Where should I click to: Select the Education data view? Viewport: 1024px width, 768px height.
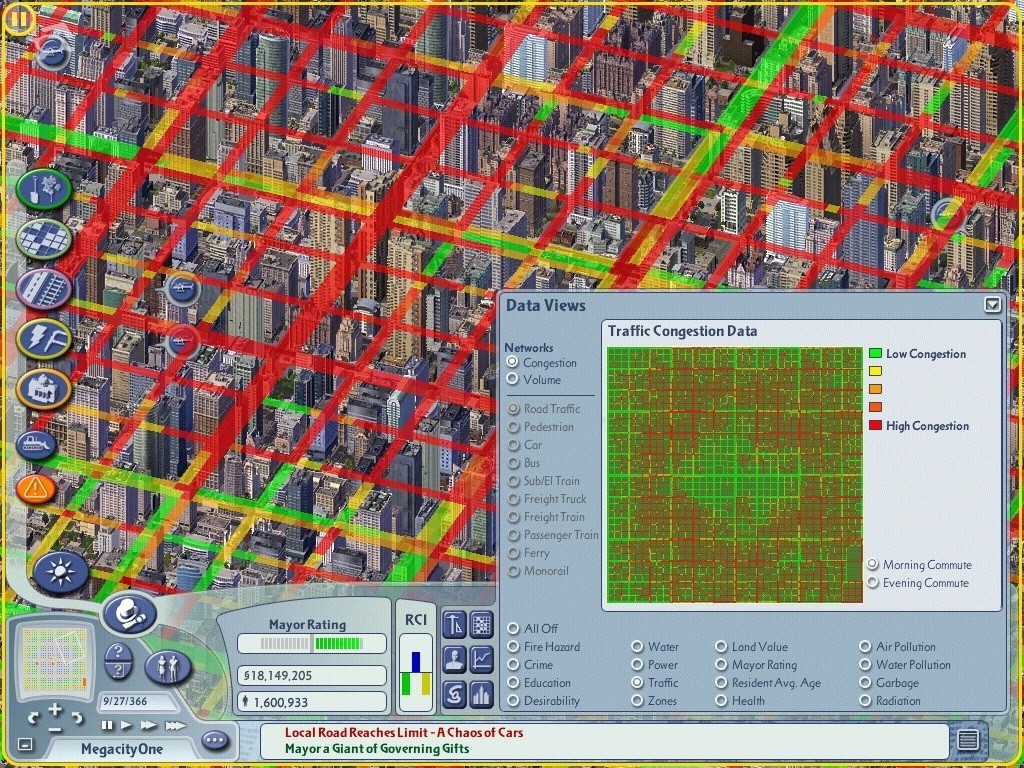(x=513, y=682)
